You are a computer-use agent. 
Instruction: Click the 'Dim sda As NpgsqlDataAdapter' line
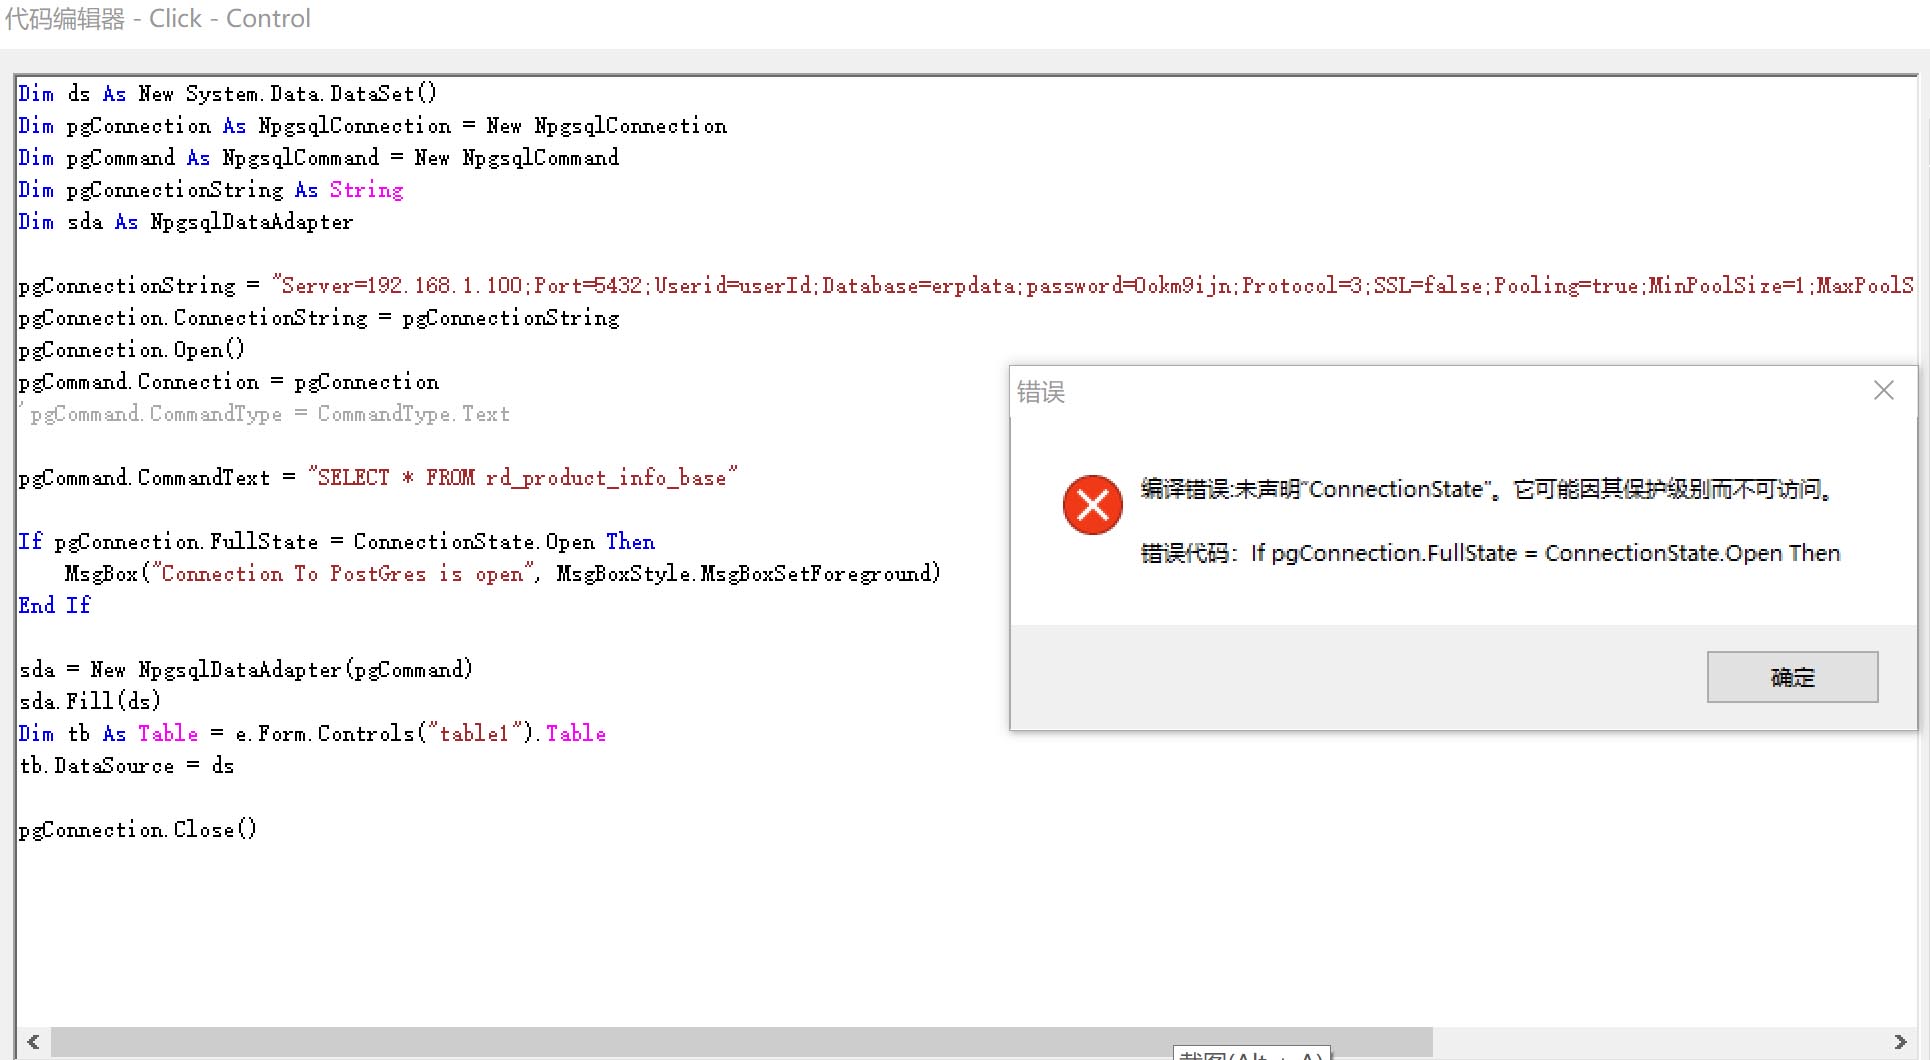pos(186,222)
